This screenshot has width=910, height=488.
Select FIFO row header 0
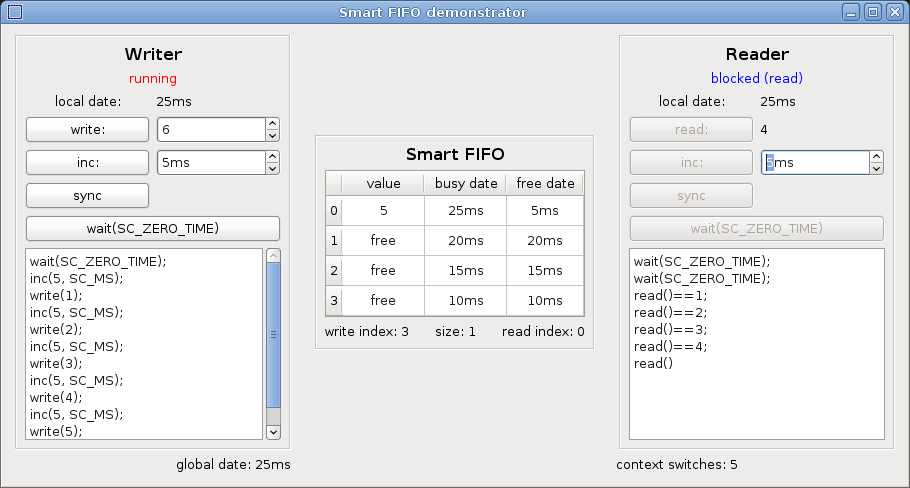pos(334,211)
